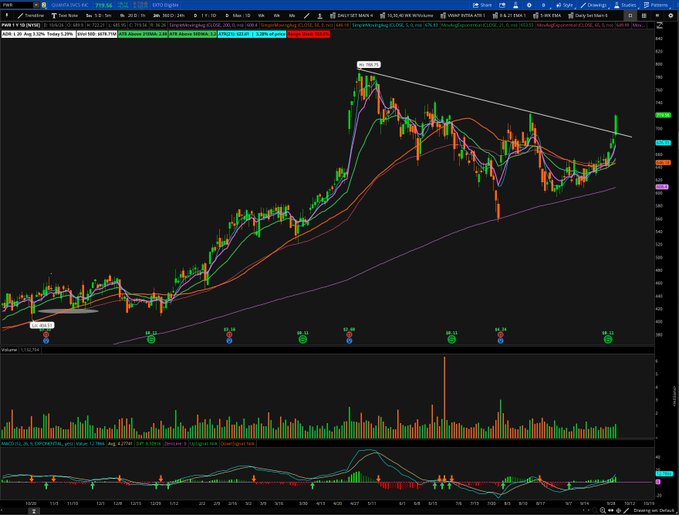Click the stamp icon after the line tool
This screenshot has height=515, width=679.
click(320, 16)
